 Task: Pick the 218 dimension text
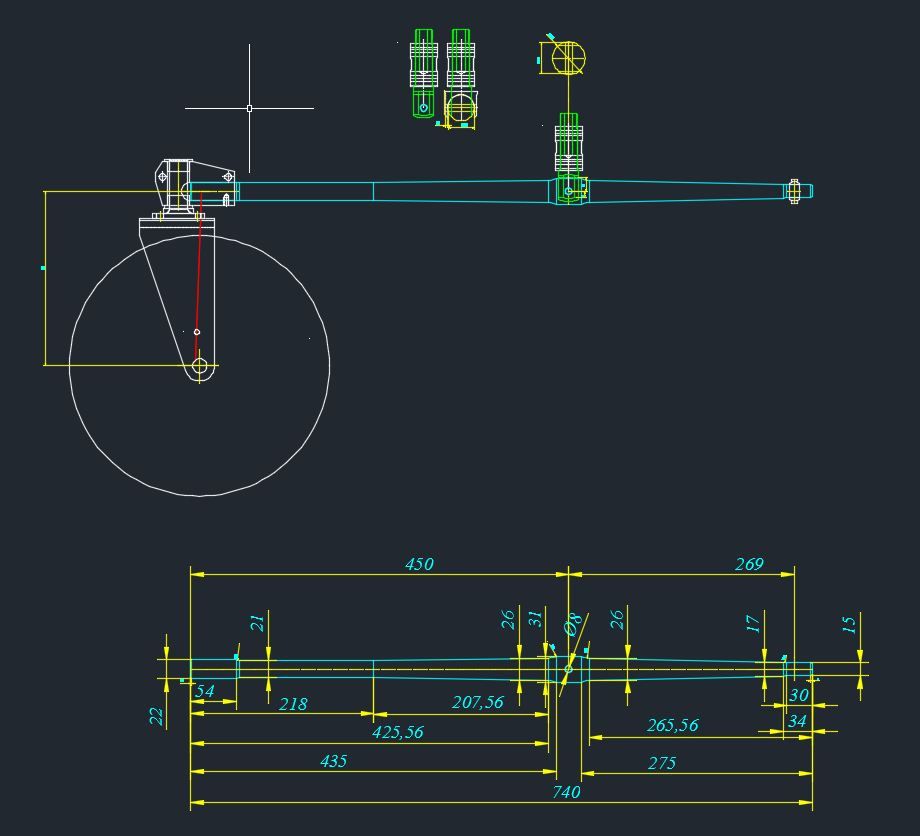[x=293, y=704]
